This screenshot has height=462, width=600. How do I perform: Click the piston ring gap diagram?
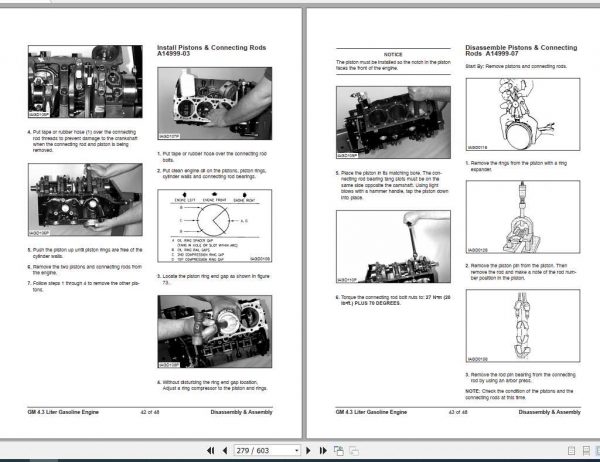[x=215, y=226]
